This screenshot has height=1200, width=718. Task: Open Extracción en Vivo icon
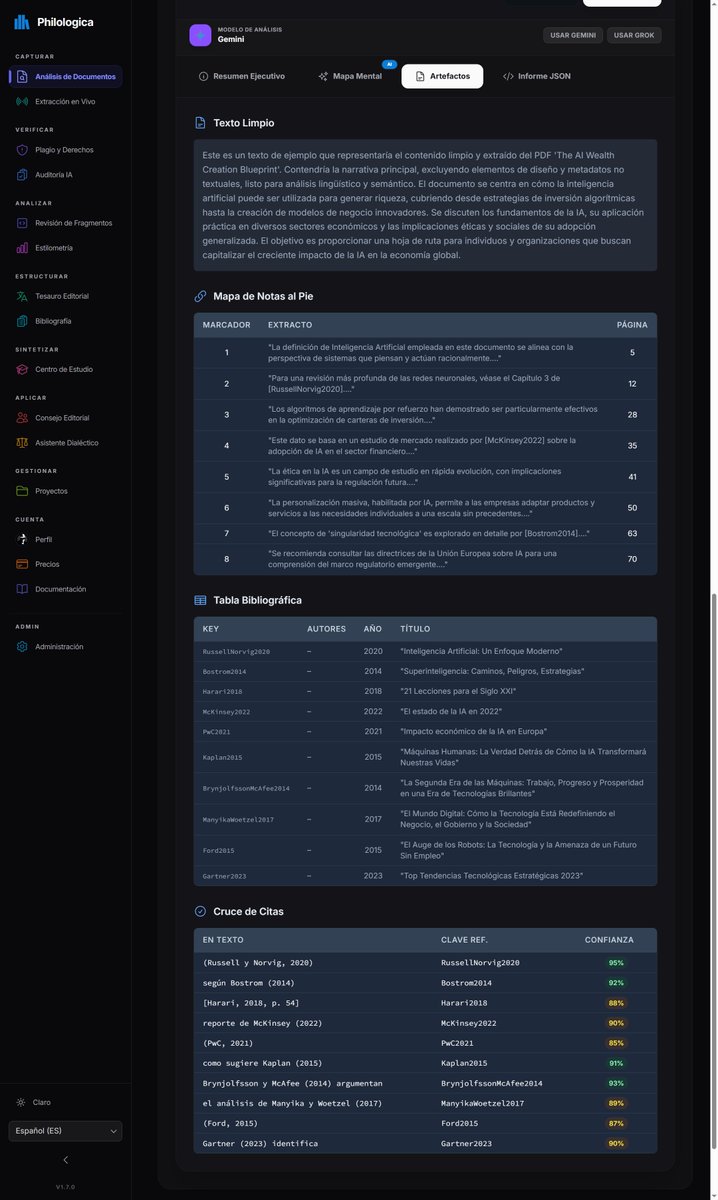coord(23,101)
